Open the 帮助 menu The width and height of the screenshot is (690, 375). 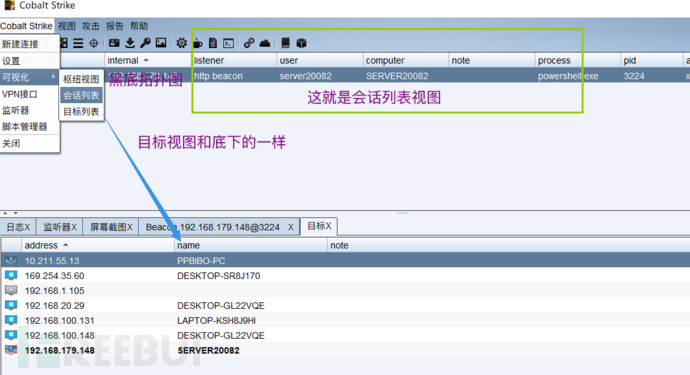[139, 26]
